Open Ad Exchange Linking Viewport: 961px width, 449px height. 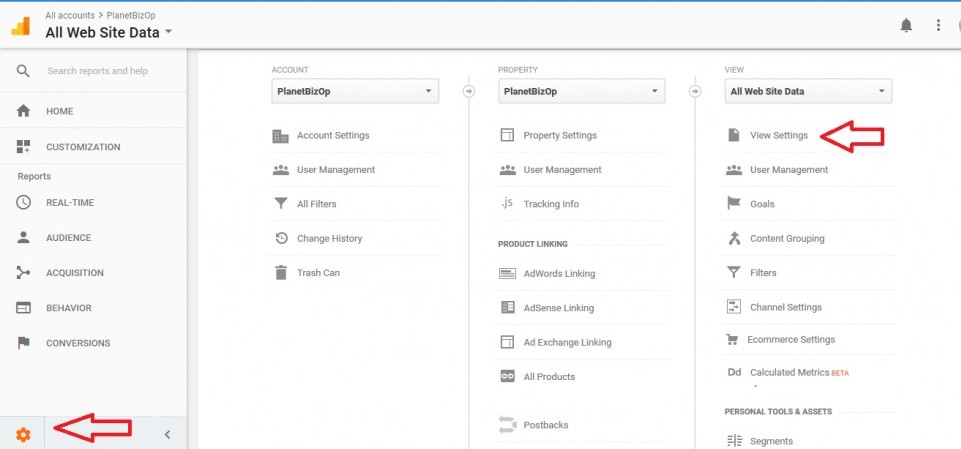pyautogui.click(x=568, y=342)
